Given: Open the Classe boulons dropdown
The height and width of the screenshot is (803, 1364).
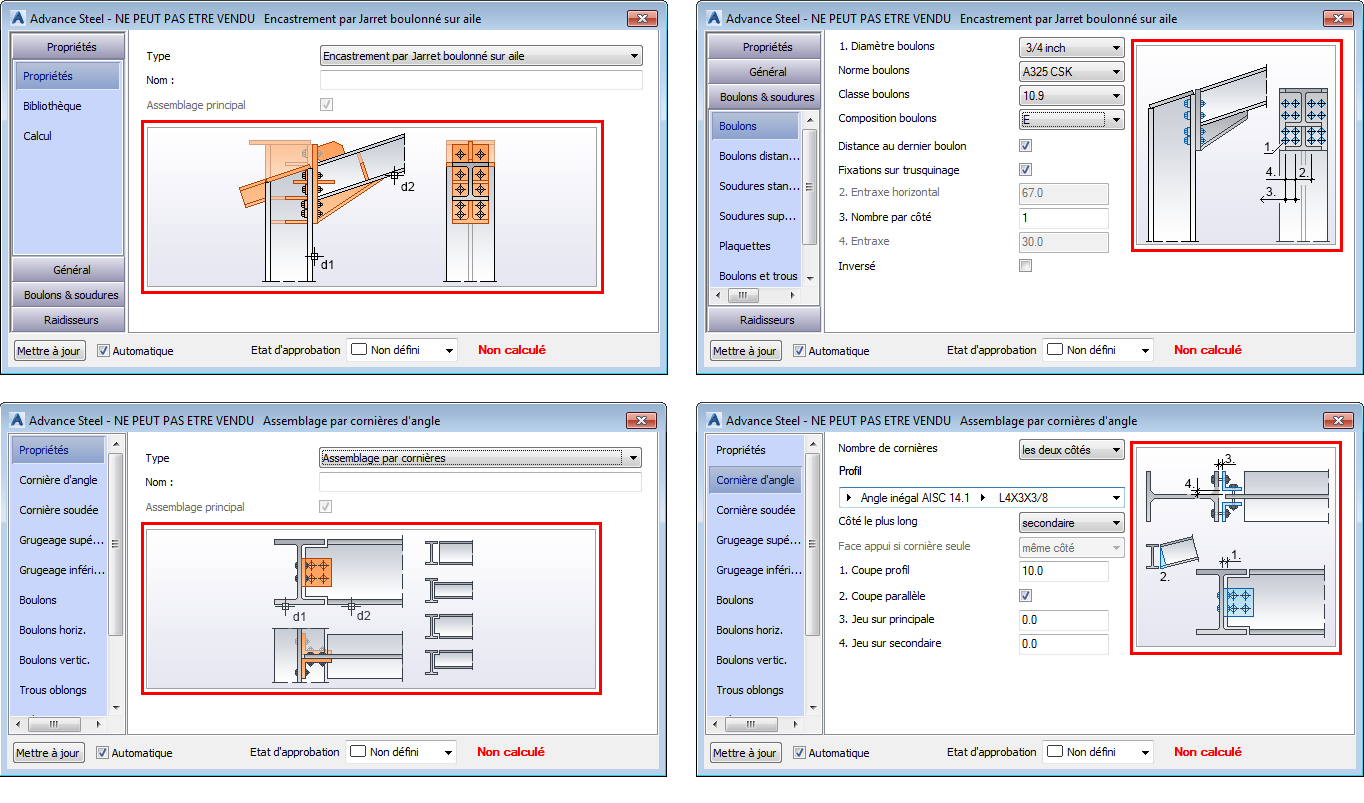Looking at the screenshot, I should coord(1071,95).
